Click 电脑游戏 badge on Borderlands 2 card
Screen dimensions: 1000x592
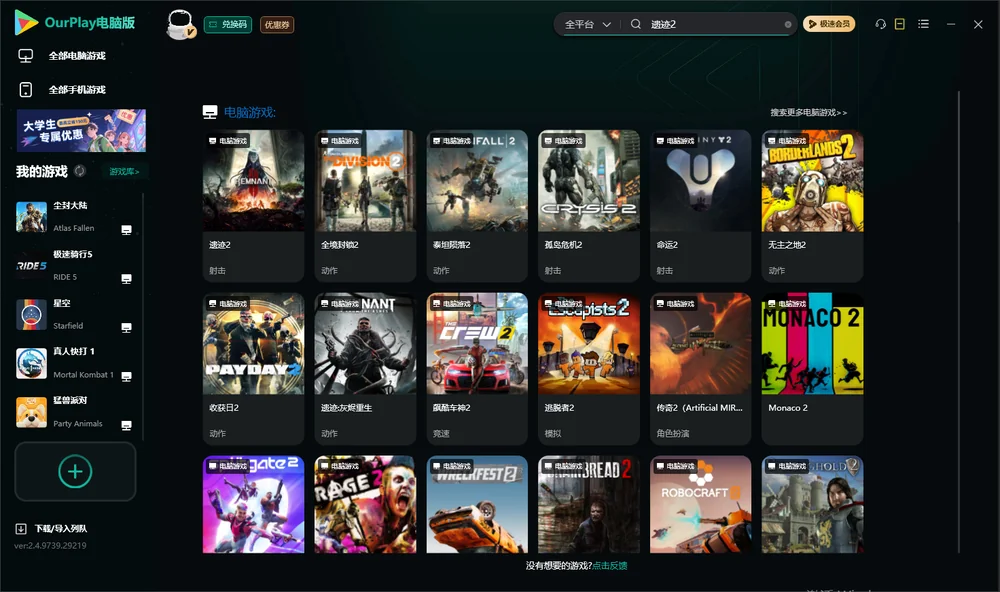(786, 140)
